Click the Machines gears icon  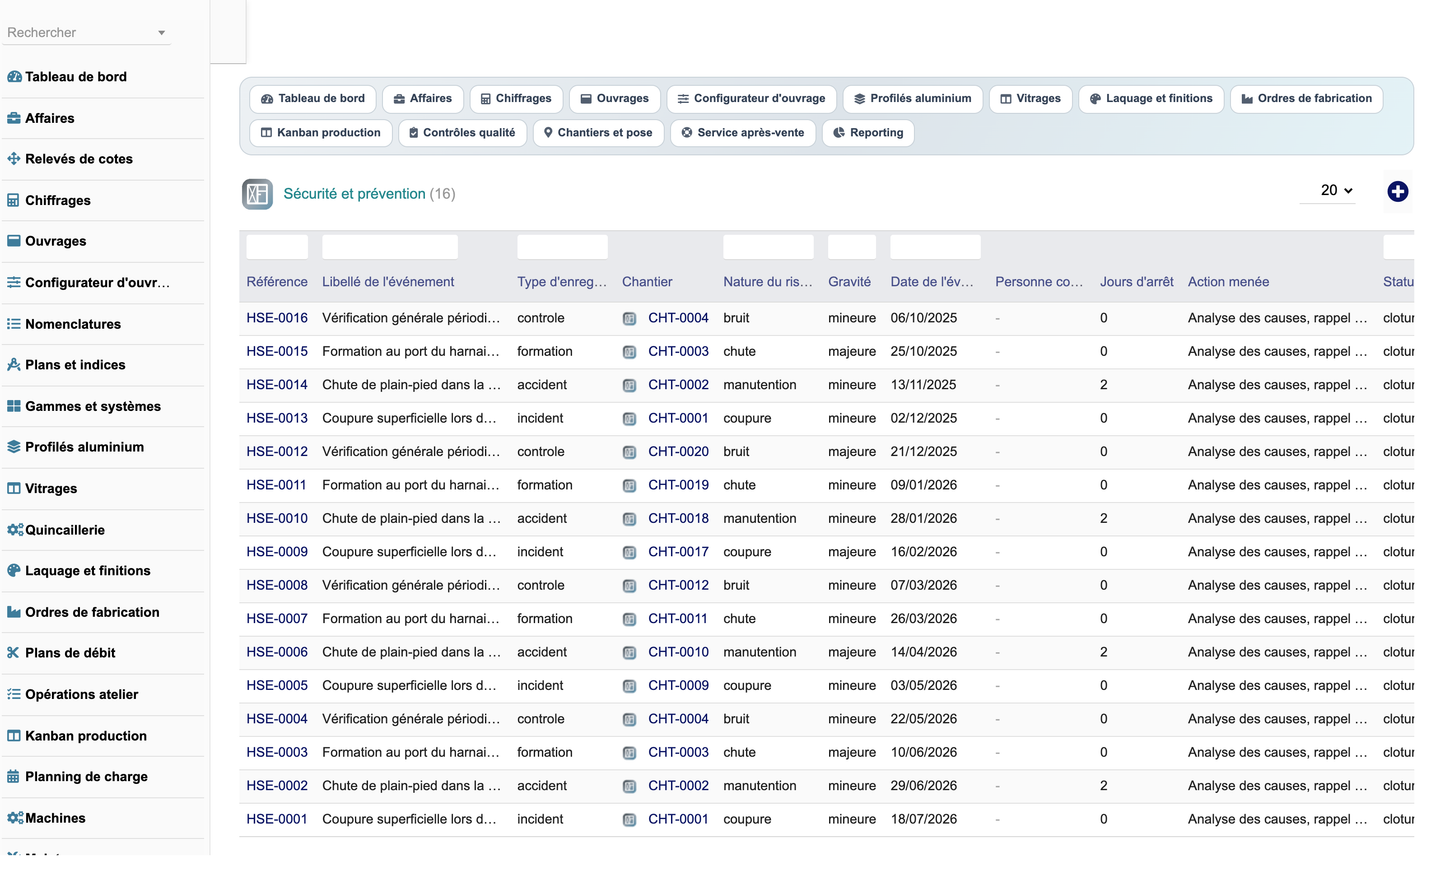point(15,818)
